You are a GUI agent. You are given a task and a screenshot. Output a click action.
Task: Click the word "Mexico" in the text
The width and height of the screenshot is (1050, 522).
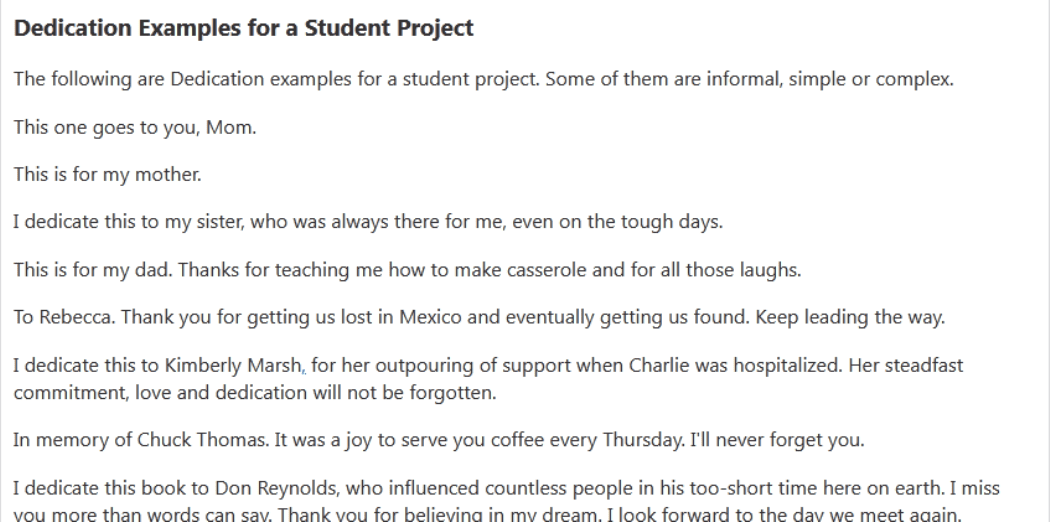click(430, 317)
